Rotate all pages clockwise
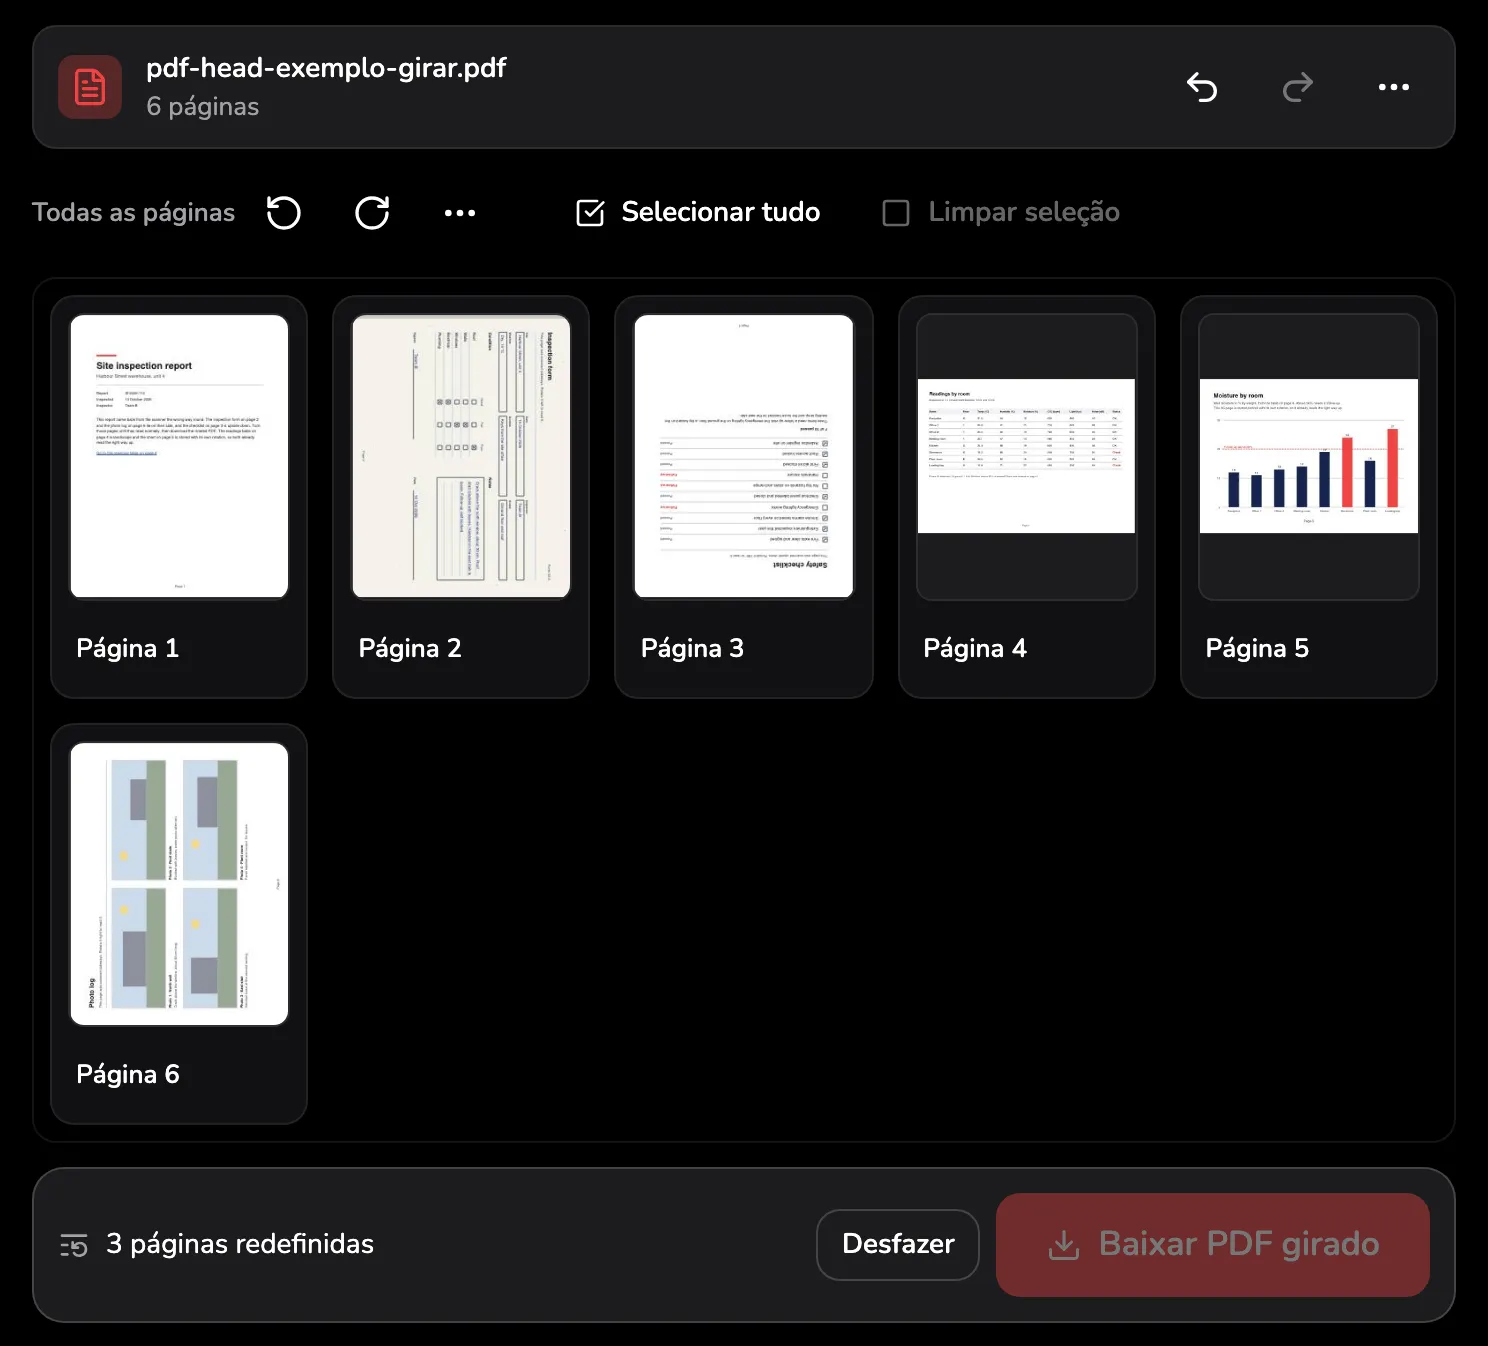The image size is (1488, 1346). point(372,212)
